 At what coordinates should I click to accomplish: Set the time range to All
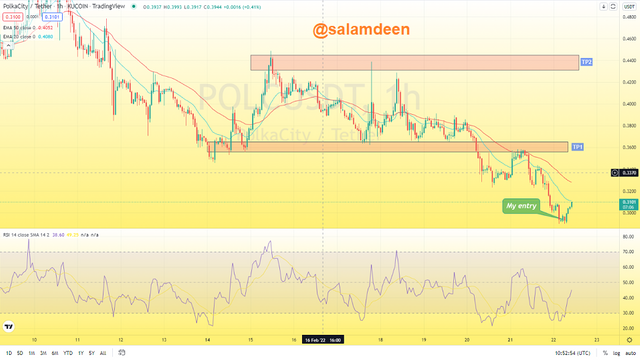(x=103, y=353)
